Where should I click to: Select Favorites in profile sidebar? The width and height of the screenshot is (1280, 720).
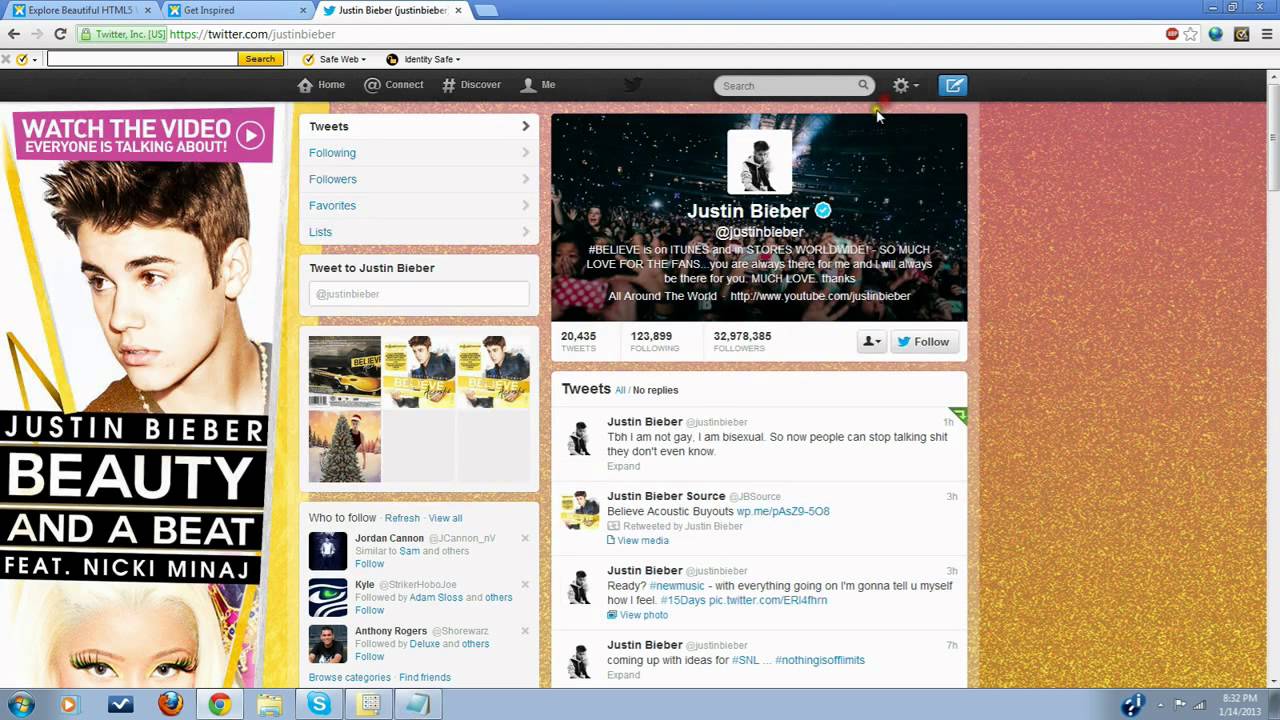click(419, 205)
